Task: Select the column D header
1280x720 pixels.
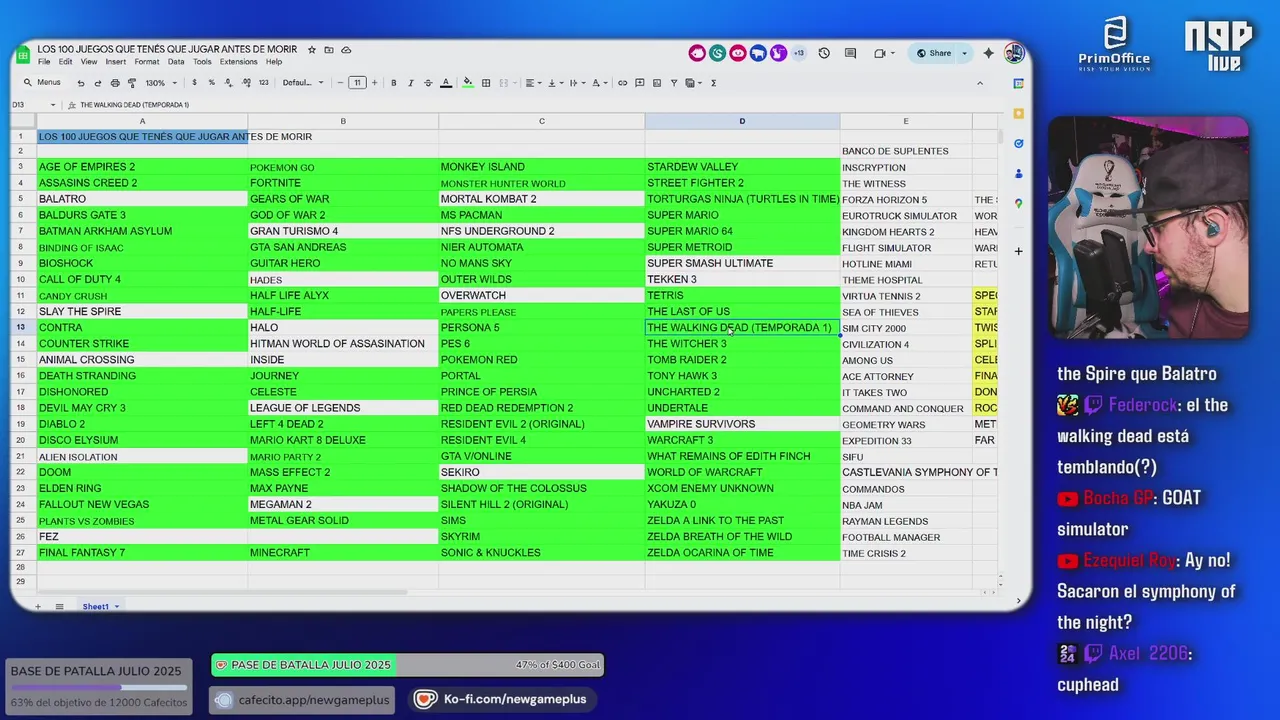Action: tap(742, 121)
